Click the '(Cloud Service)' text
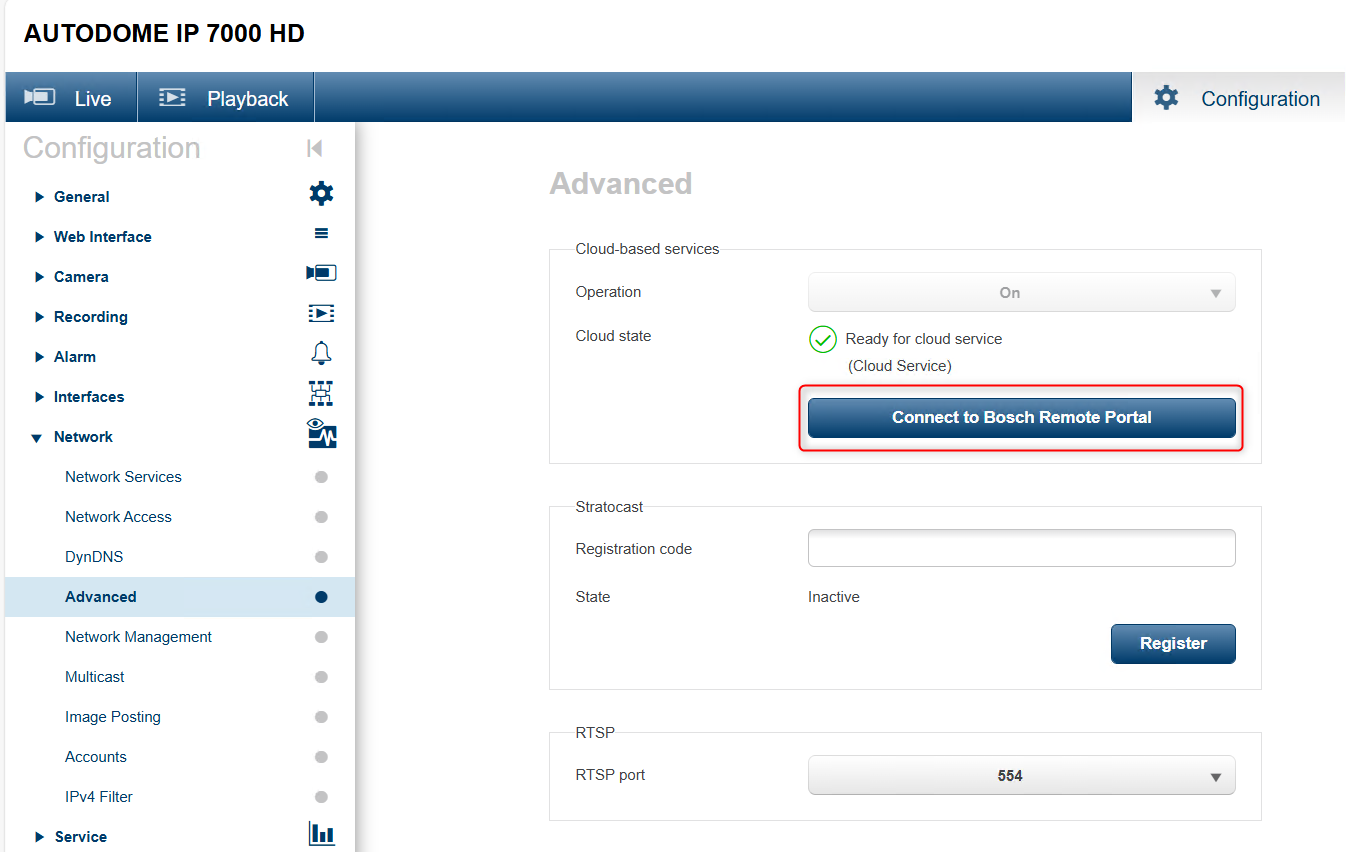1346x852 pixels. 900,366
